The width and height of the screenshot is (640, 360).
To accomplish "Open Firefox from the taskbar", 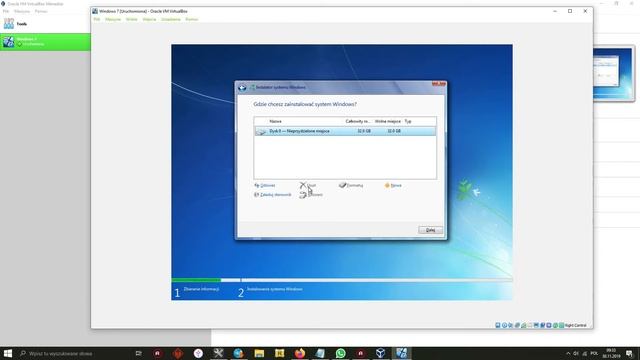I will point(300,353).
